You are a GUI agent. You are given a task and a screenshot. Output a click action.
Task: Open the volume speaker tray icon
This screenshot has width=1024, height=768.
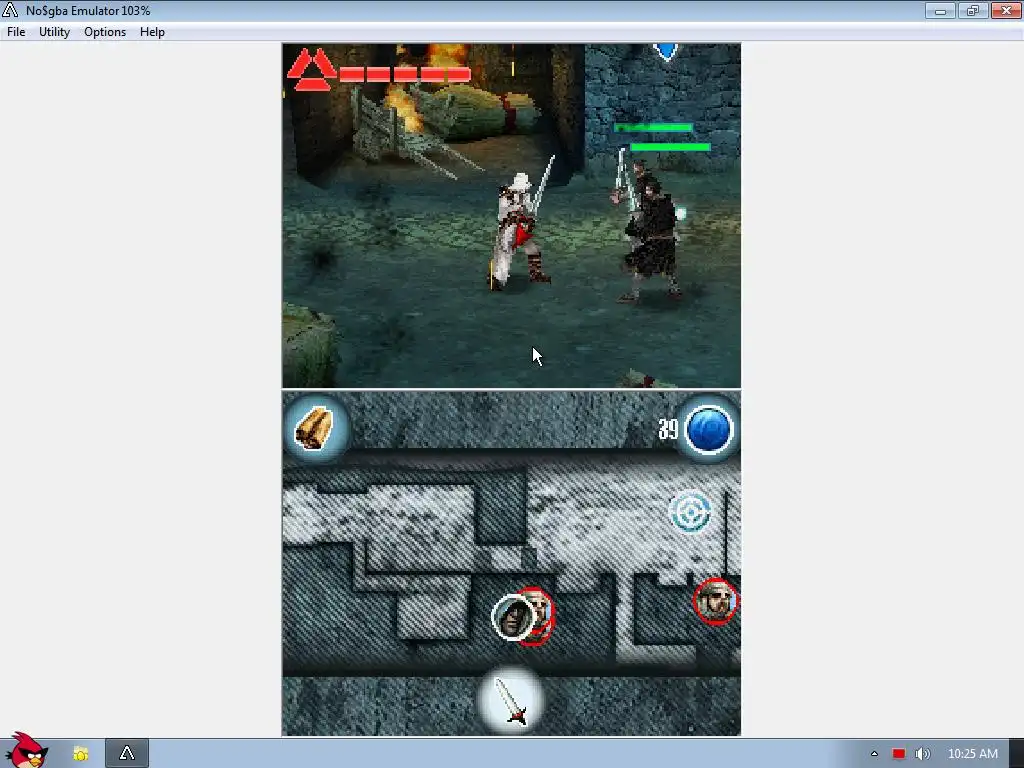(922, 754)
